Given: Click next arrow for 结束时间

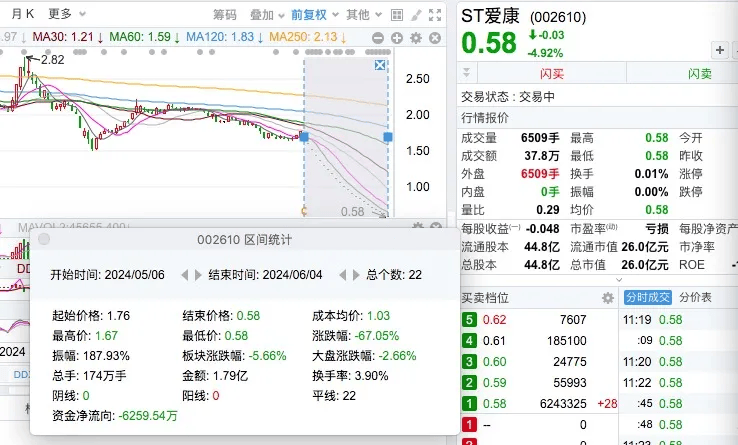Looking at the screenshot, I should (x=356, y=275).
